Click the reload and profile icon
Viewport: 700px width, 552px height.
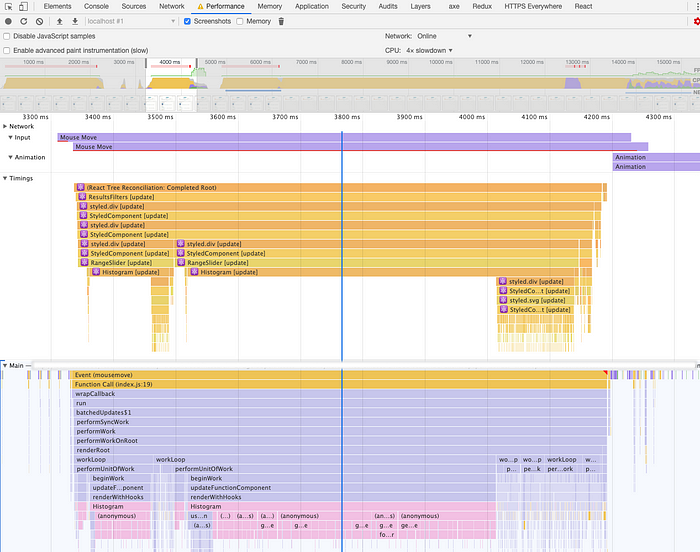[x=24, y=21]
